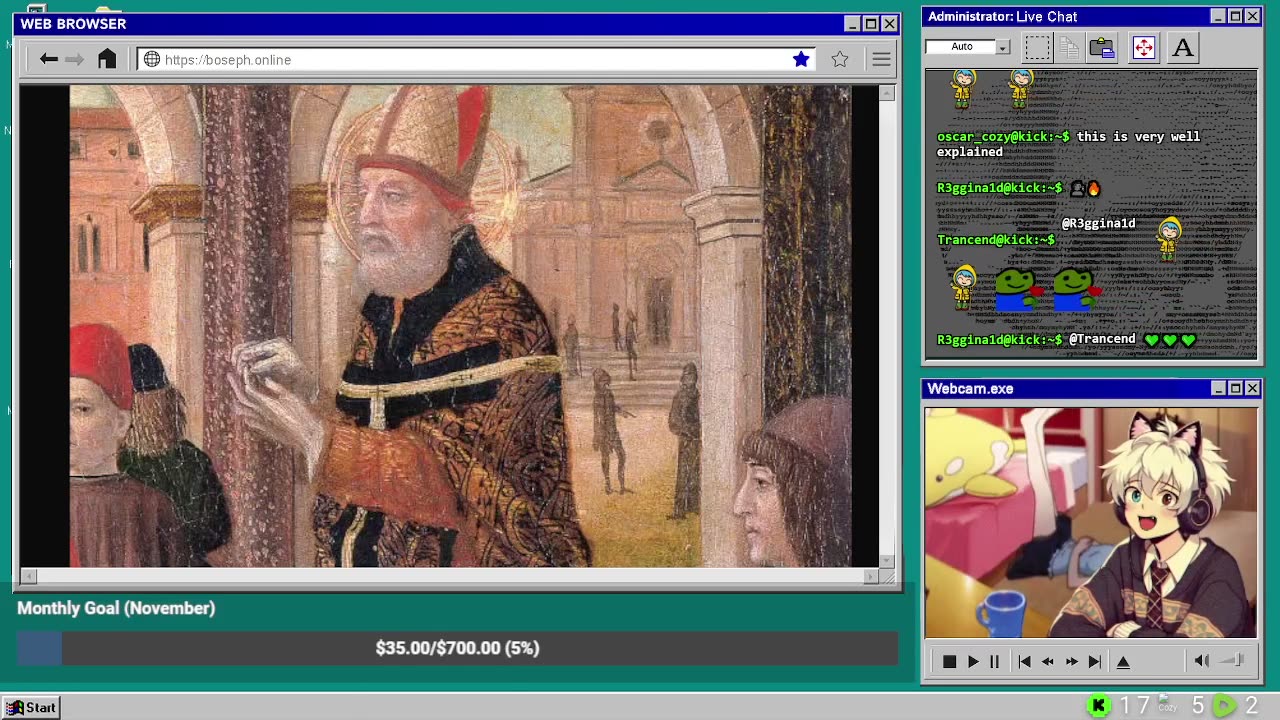Maximize the Webcam.exe window
Viewport: 1280px width, 720px height.
[1235, 388]
